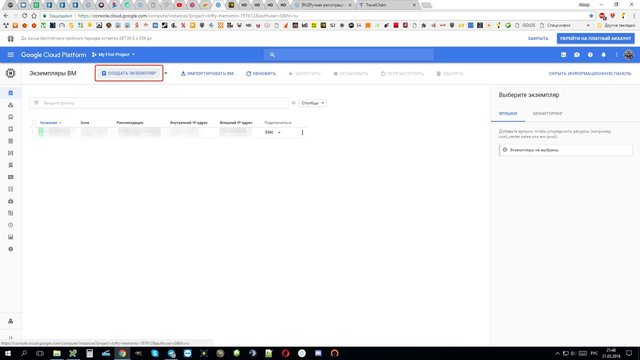The image size is (640, 360).
Task: Open the header three-dot settings menu
Action: [x=616, y=55]
